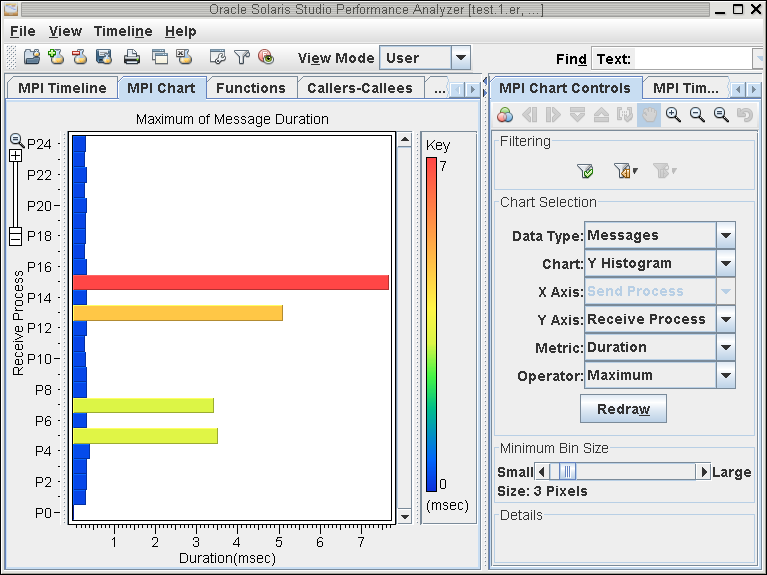Screen dimensions: 767x575
Task: Click the reset zoom magnifier icon
Action: click(x=721, y=115)
